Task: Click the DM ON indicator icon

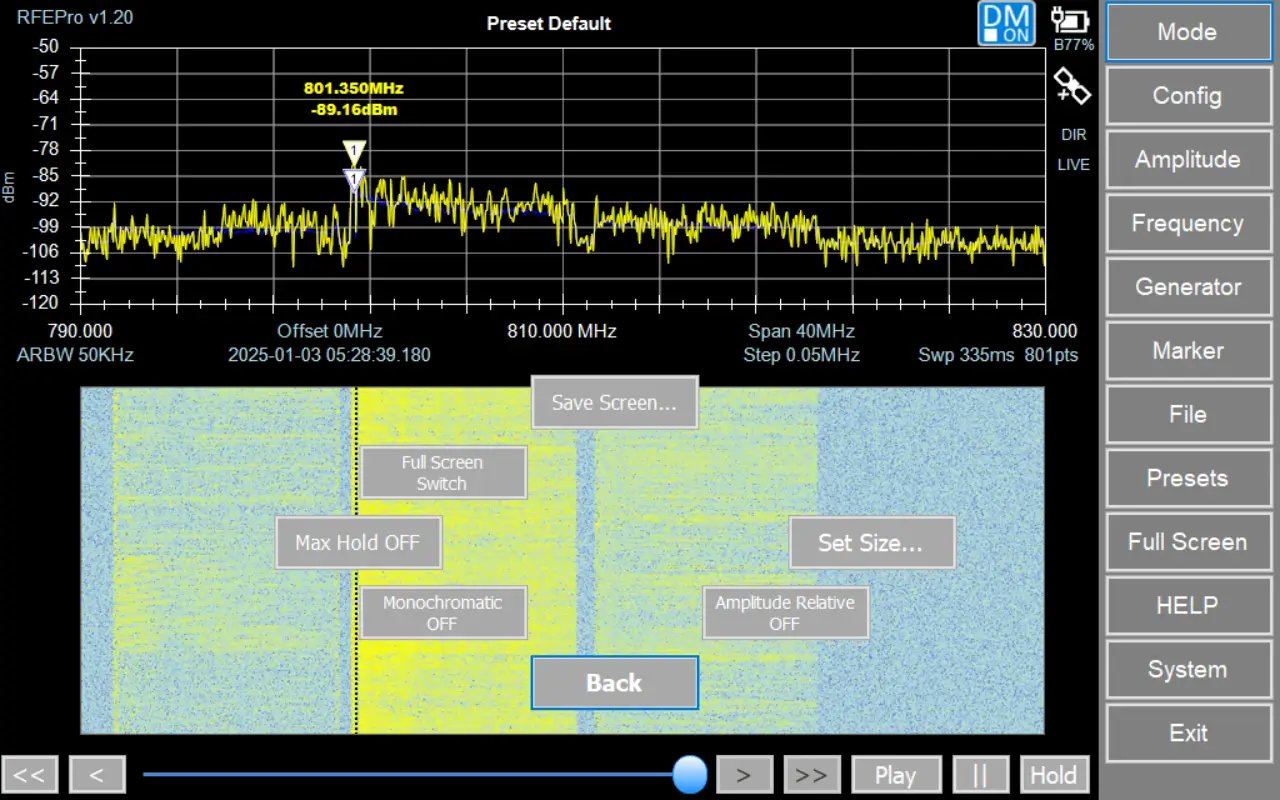Action: click(x=1006, y=24)
